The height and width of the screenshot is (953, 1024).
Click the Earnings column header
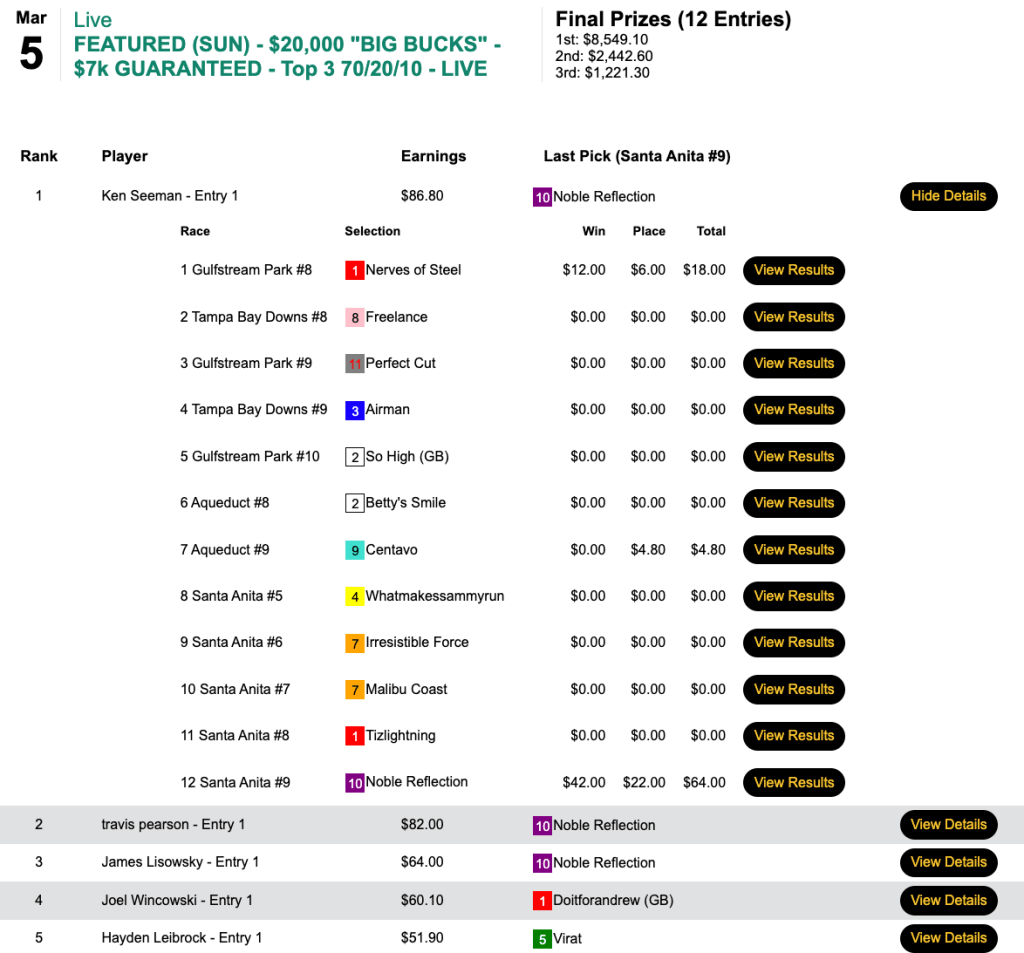click(433, 156)
